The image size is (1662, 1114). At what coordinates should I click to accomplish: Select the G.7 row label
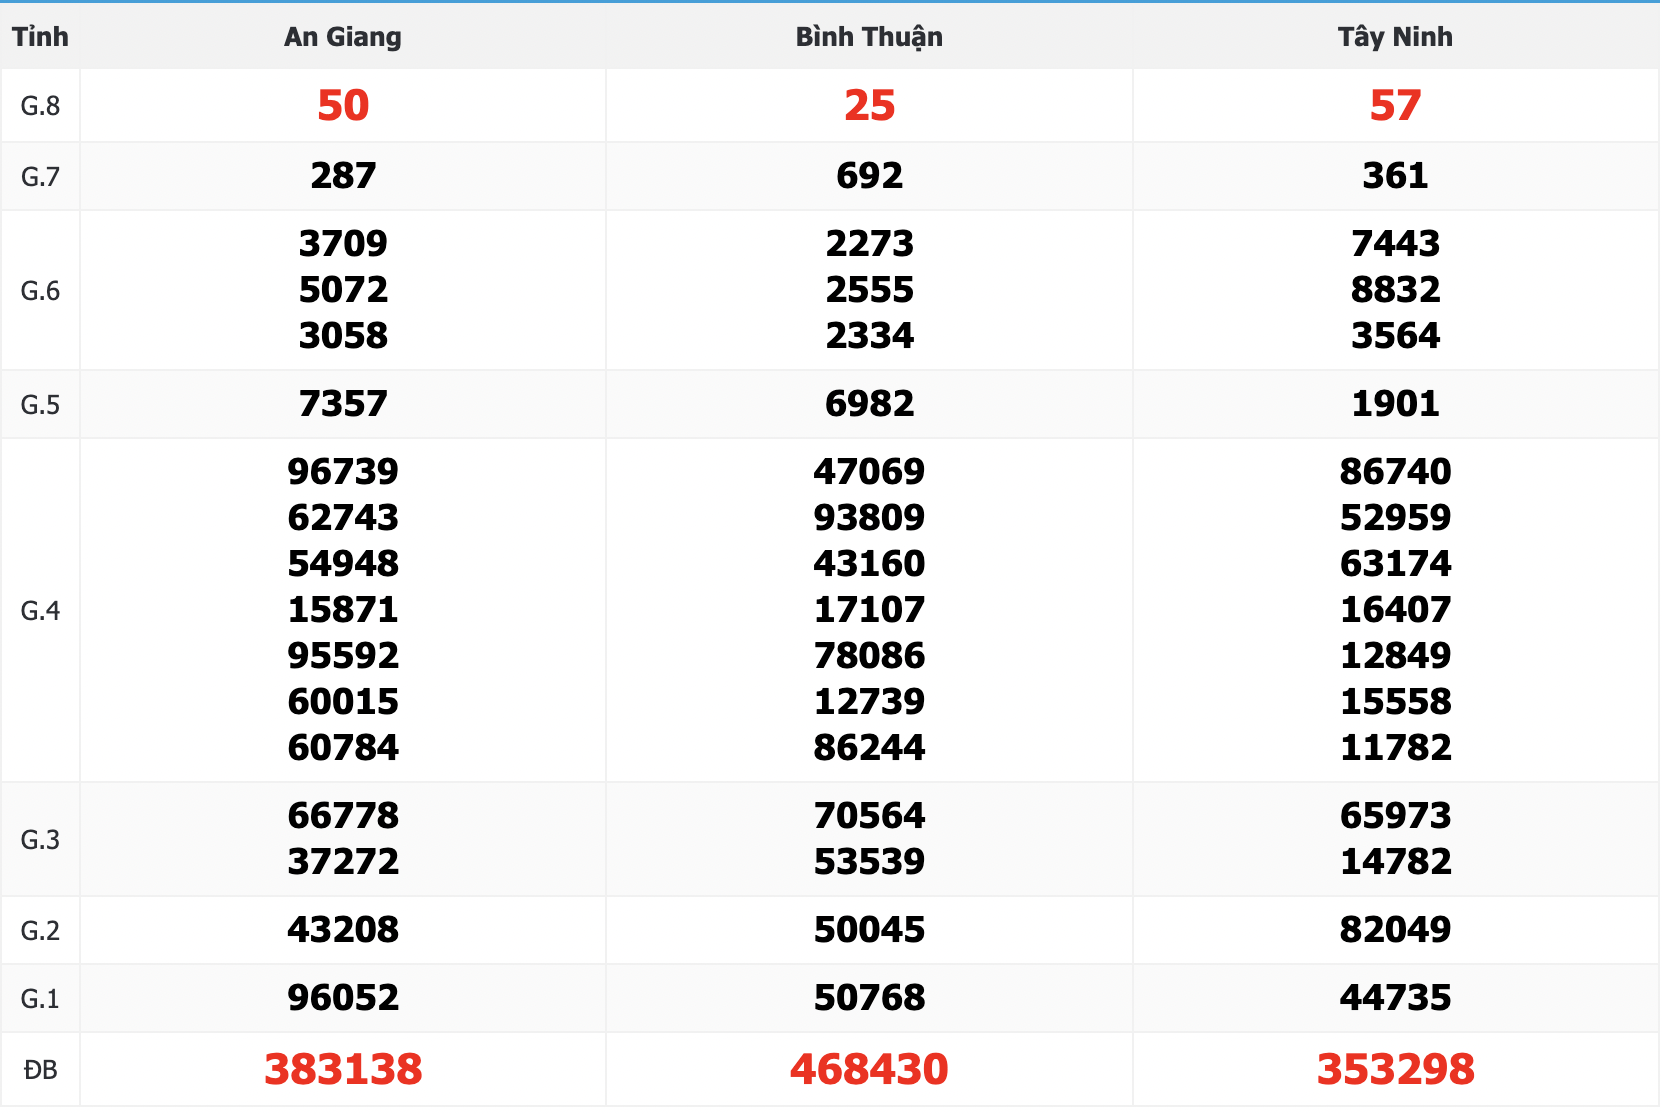[x=40, y=177]
